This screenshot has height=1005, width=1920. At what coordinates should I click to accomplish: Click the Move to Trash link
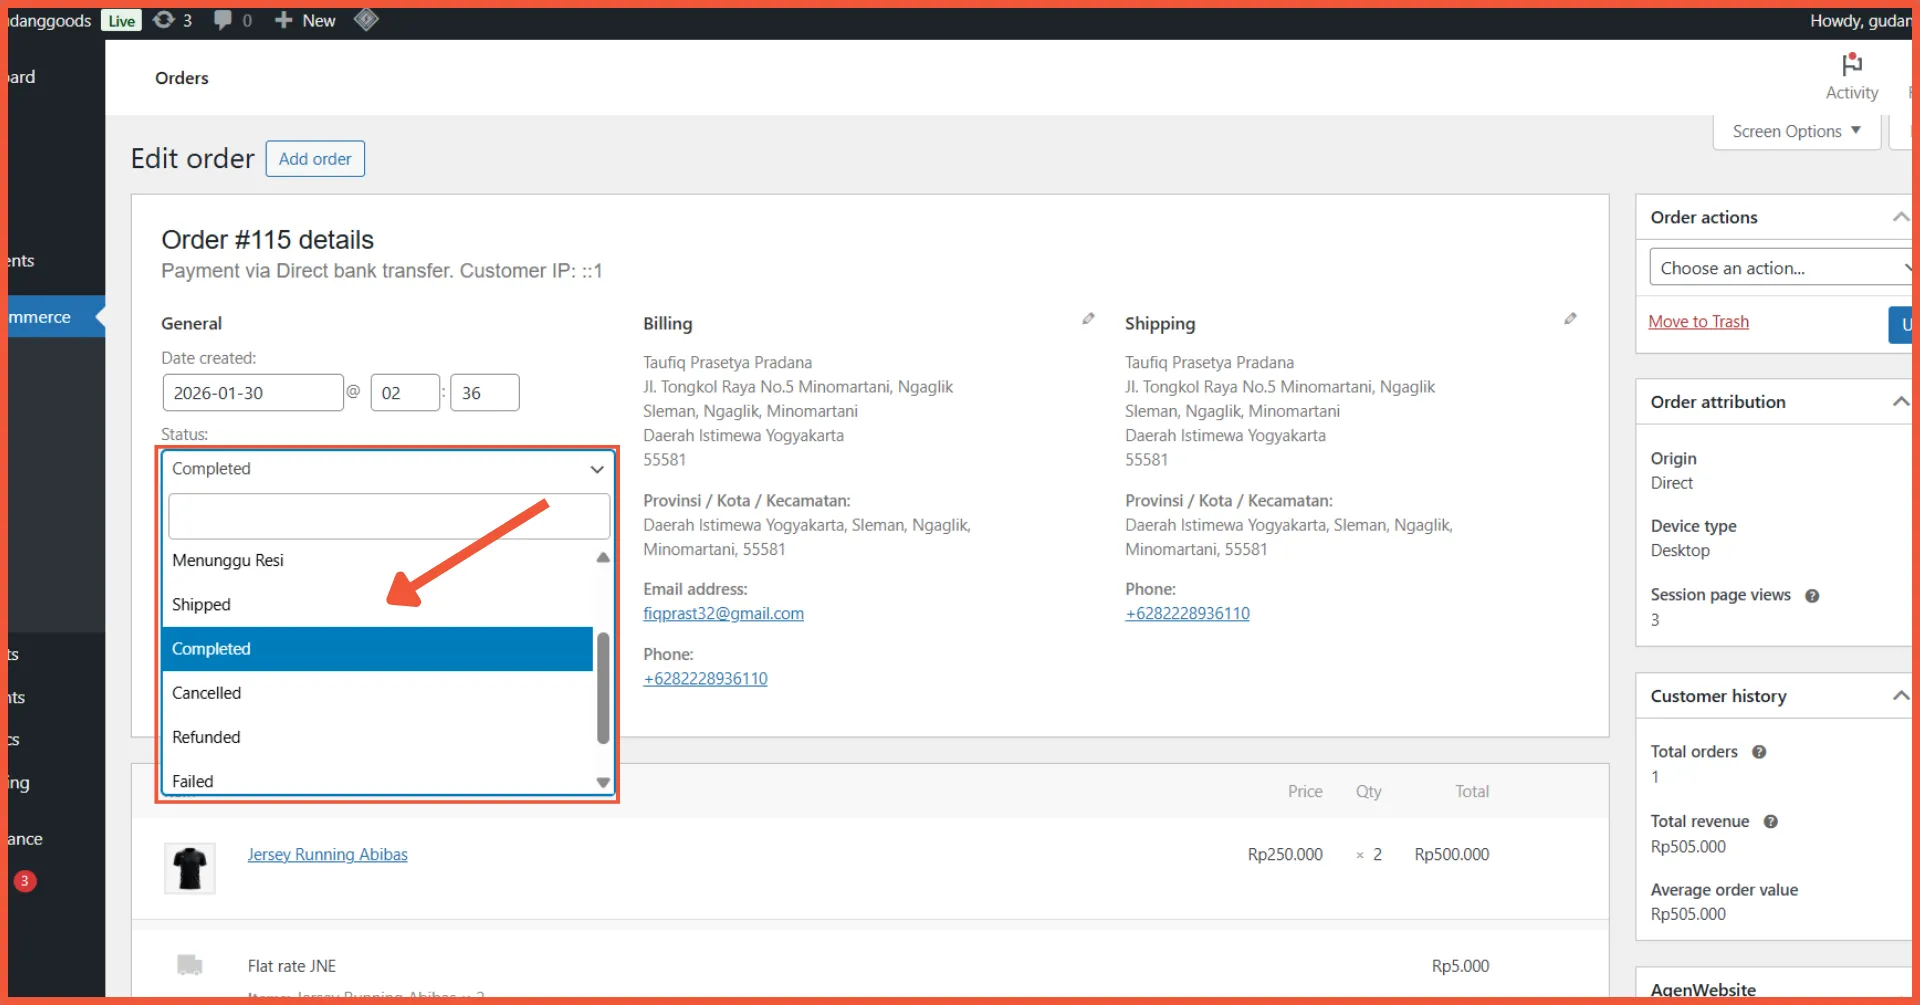[x=1698, y=322]
